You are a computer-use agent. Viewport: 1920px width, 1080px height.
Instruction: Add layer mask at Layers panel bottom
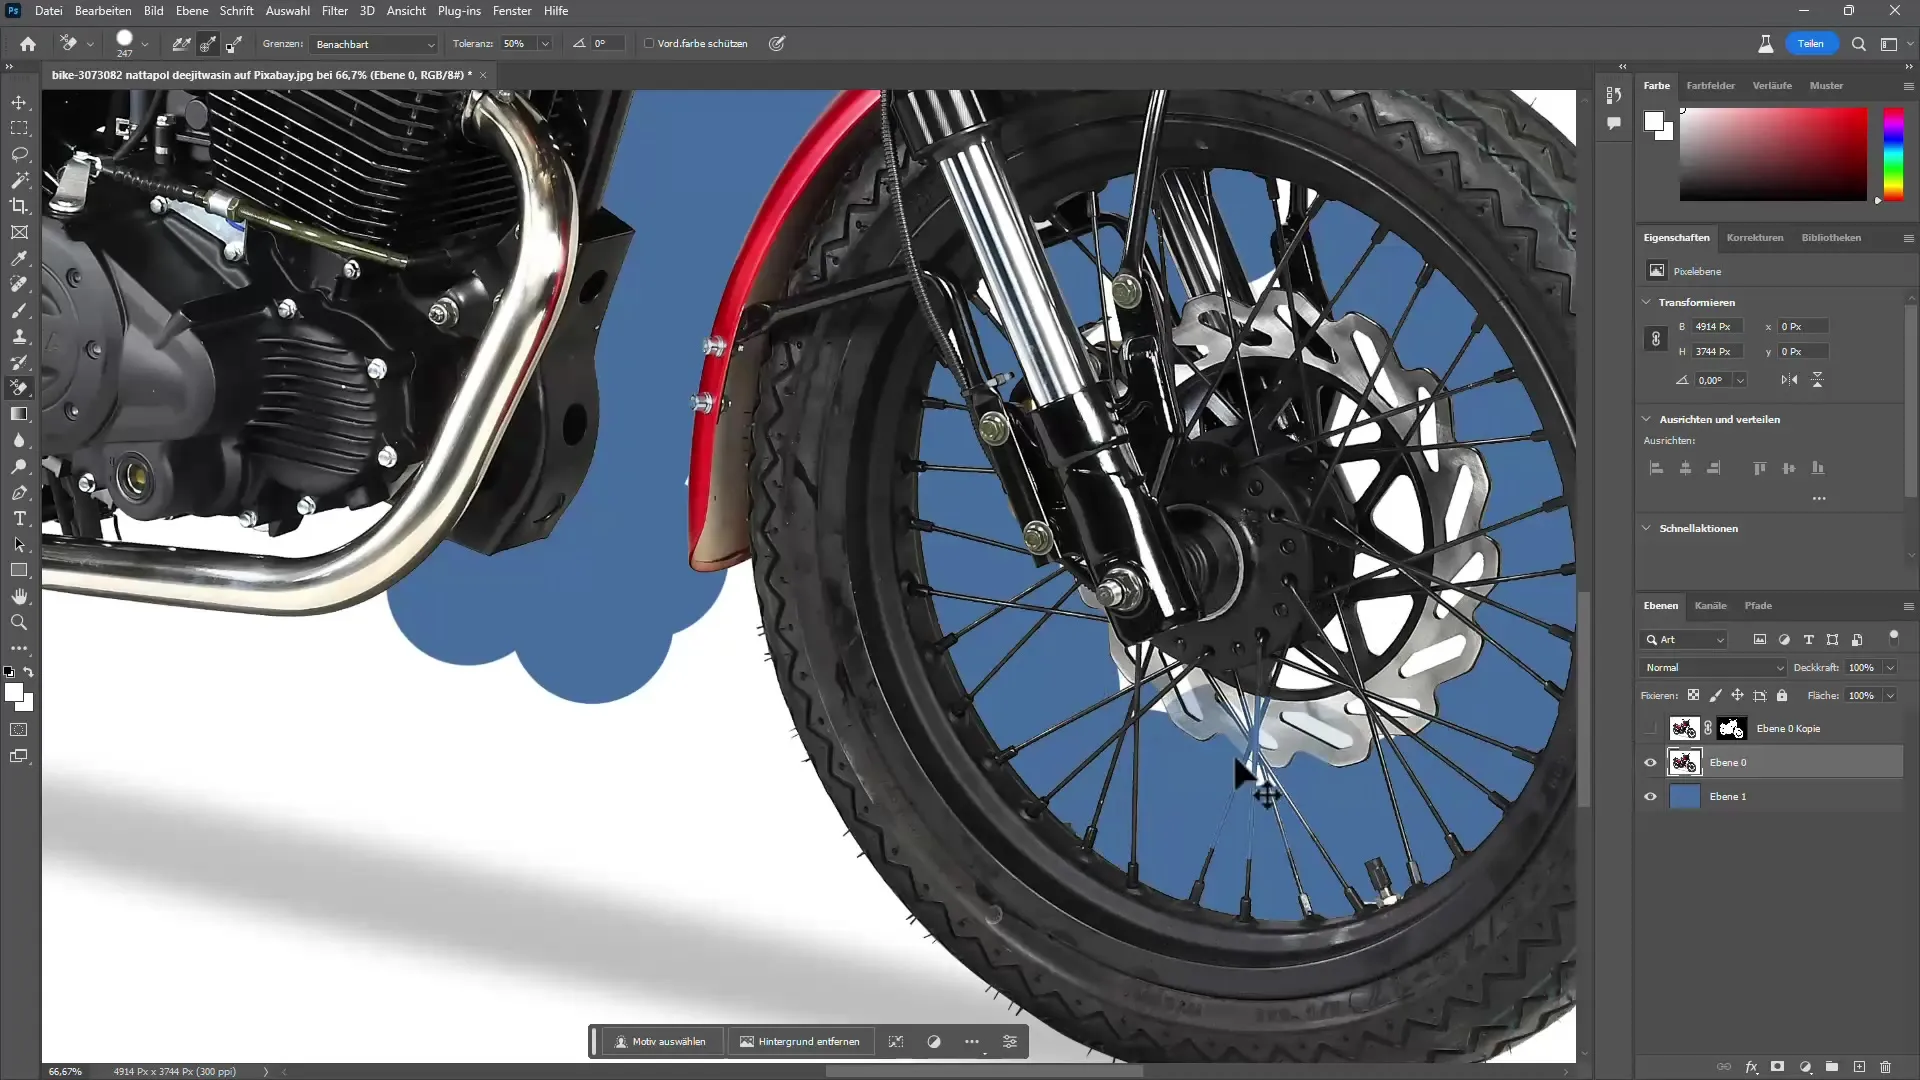pos(1777,1067)
